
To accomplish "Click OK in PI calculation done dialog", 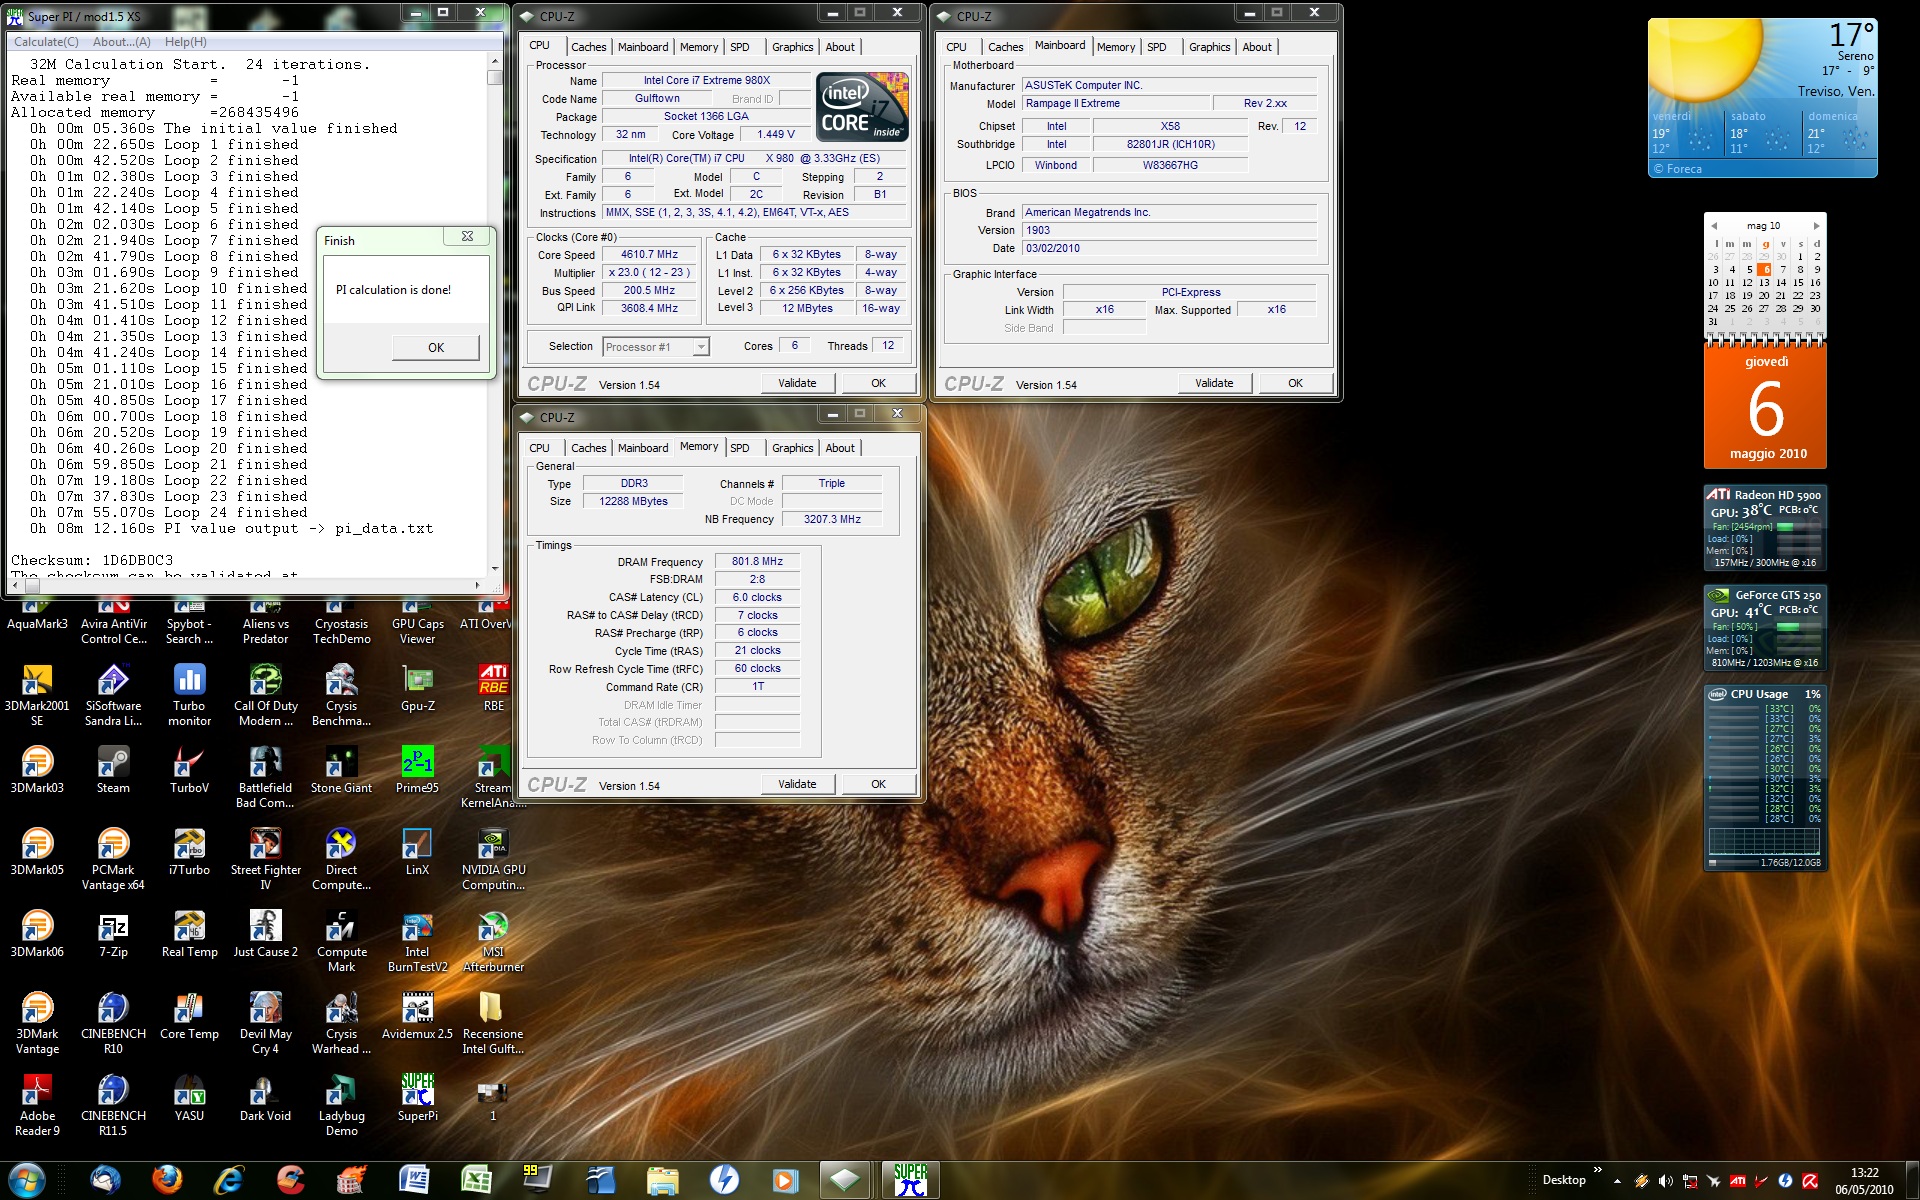I will click(x=436, y=347).
